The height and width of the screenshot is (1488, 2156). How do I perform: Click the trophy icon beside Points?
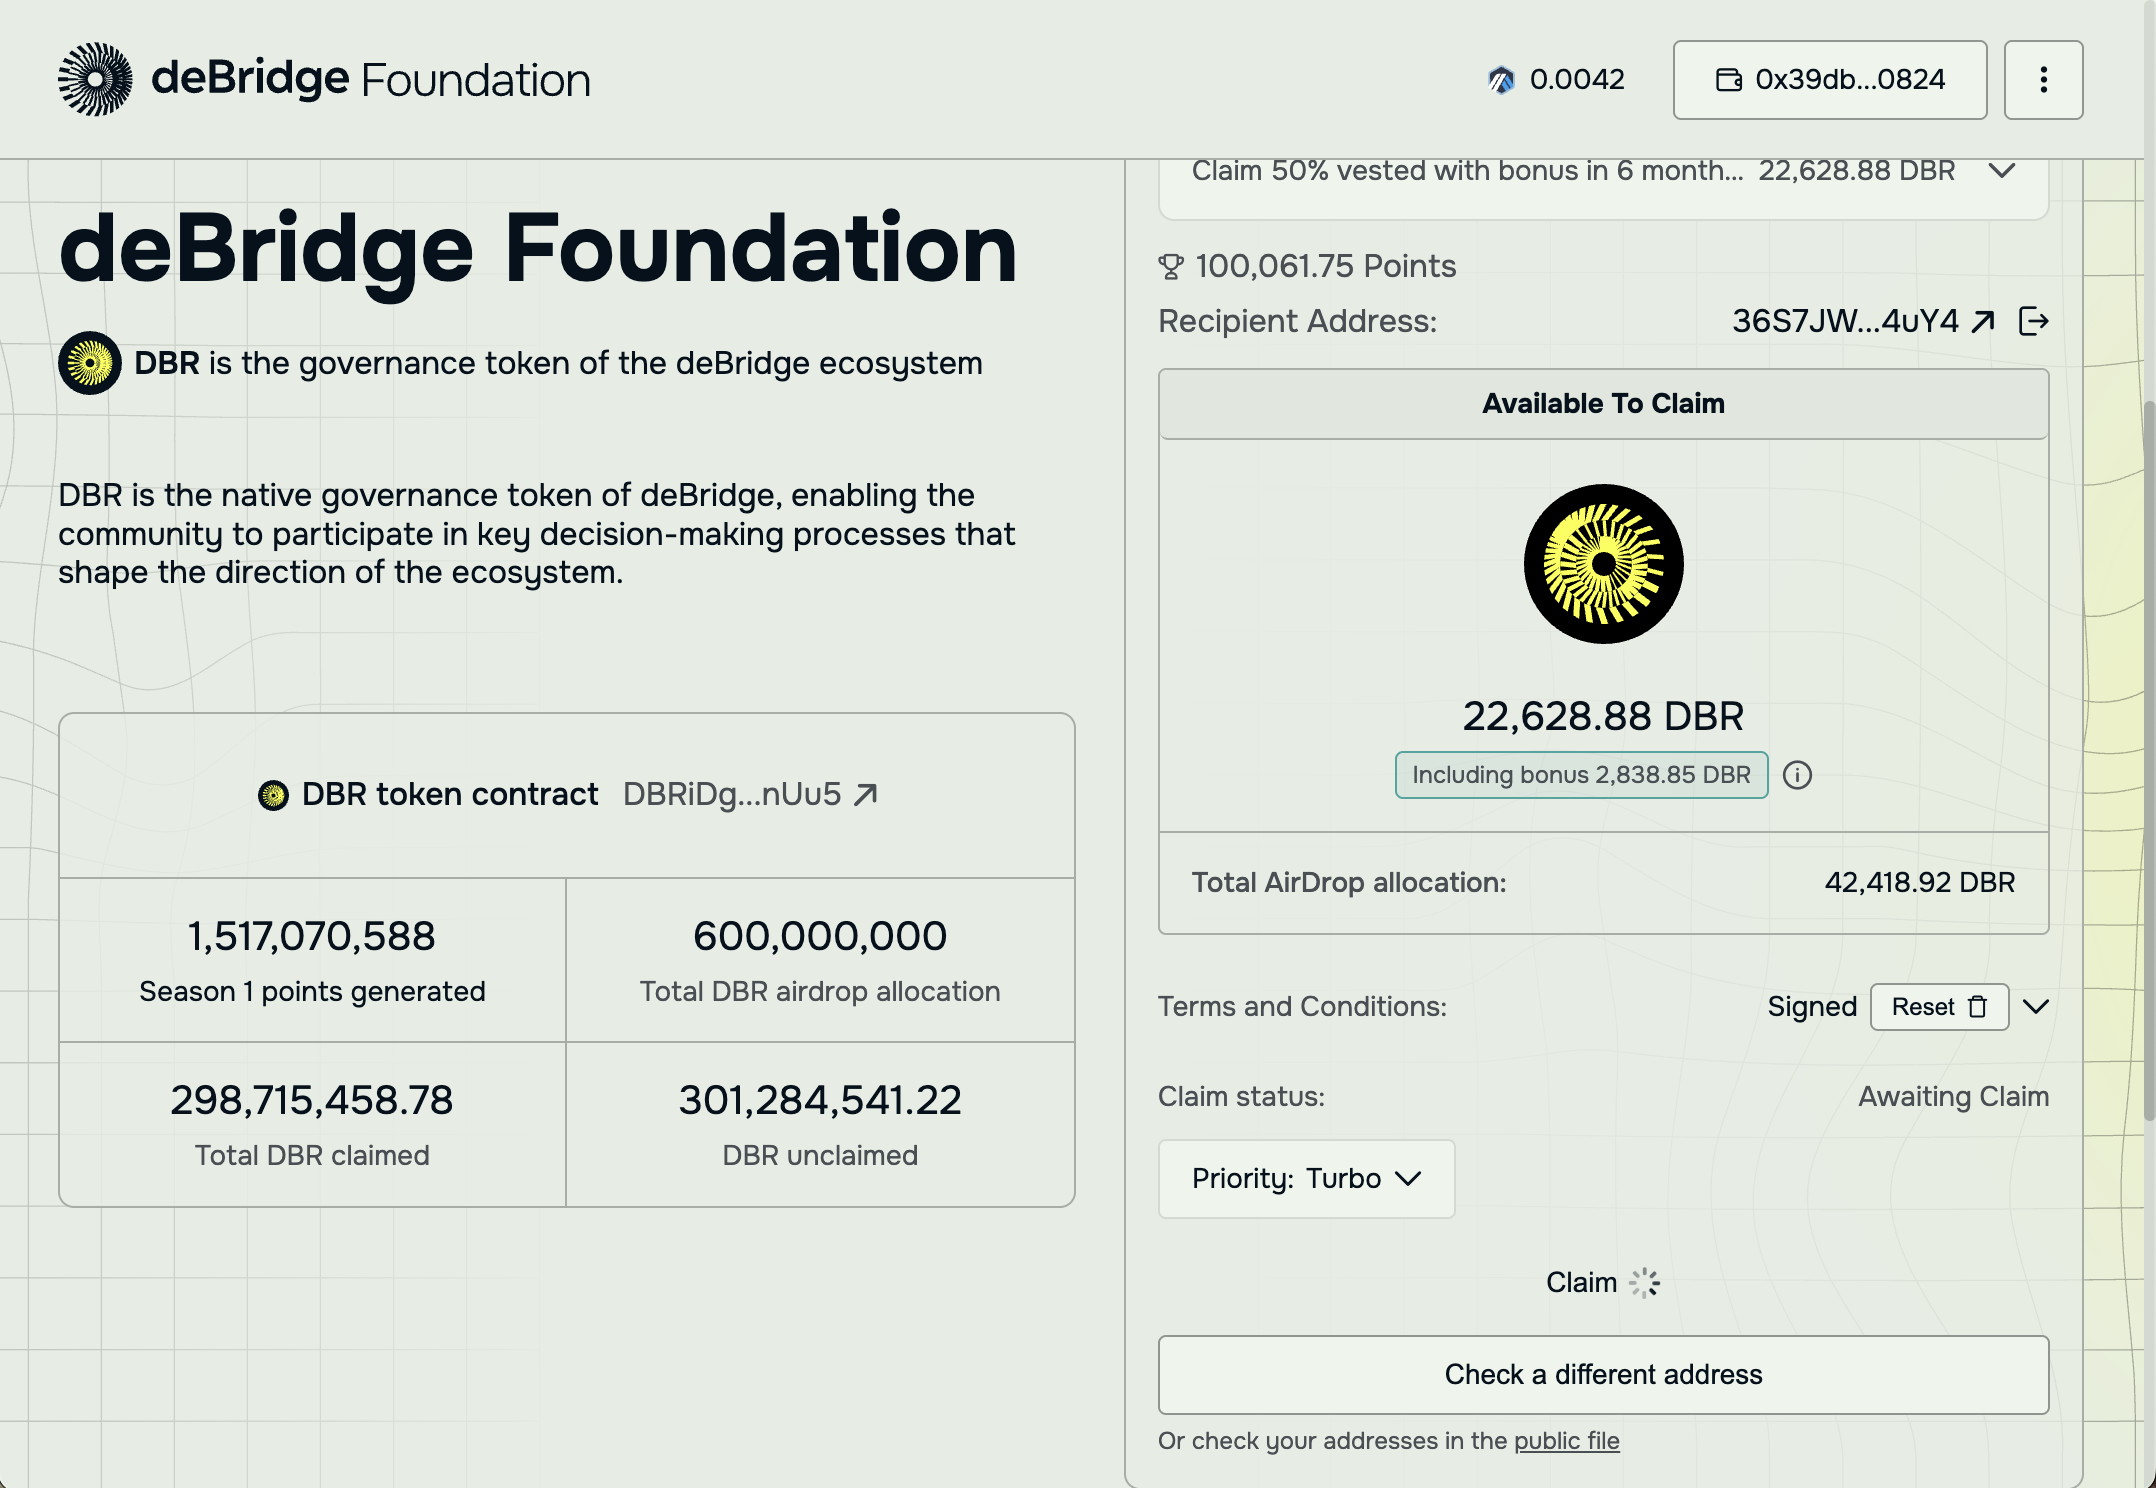pyautogui.click(x=1171, y=267)
